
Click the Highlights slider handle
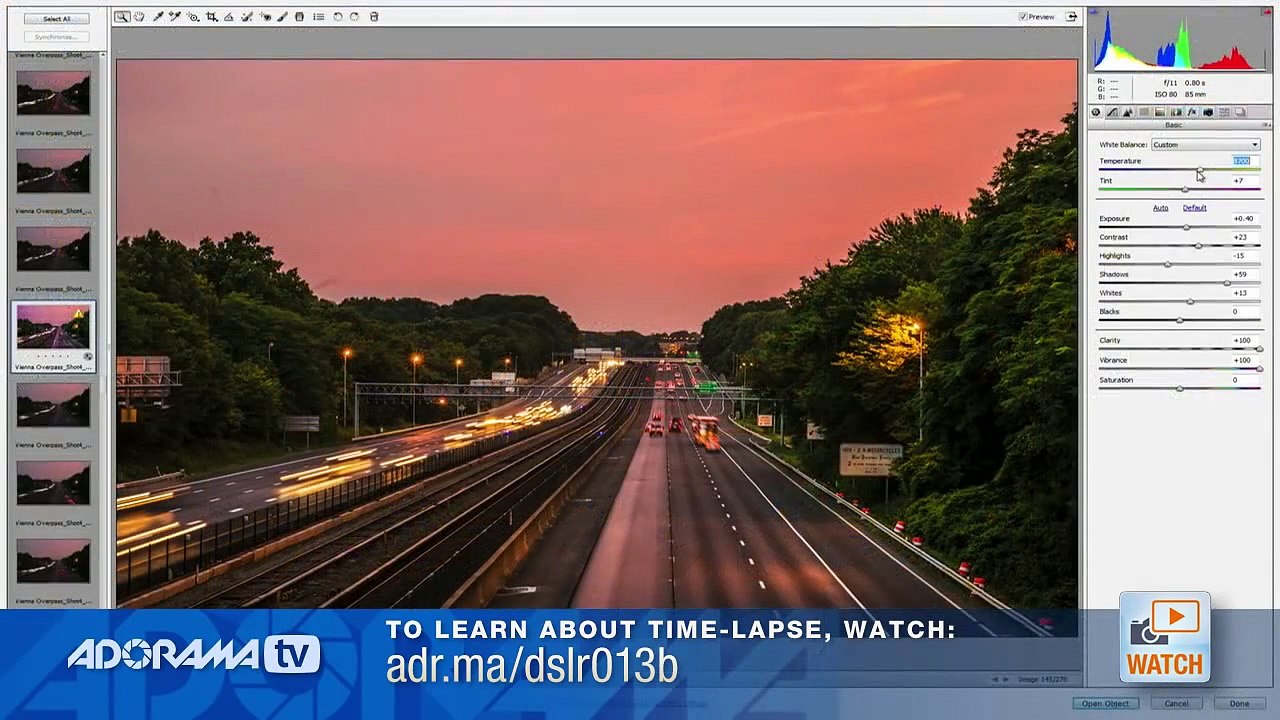[1167, 264]
